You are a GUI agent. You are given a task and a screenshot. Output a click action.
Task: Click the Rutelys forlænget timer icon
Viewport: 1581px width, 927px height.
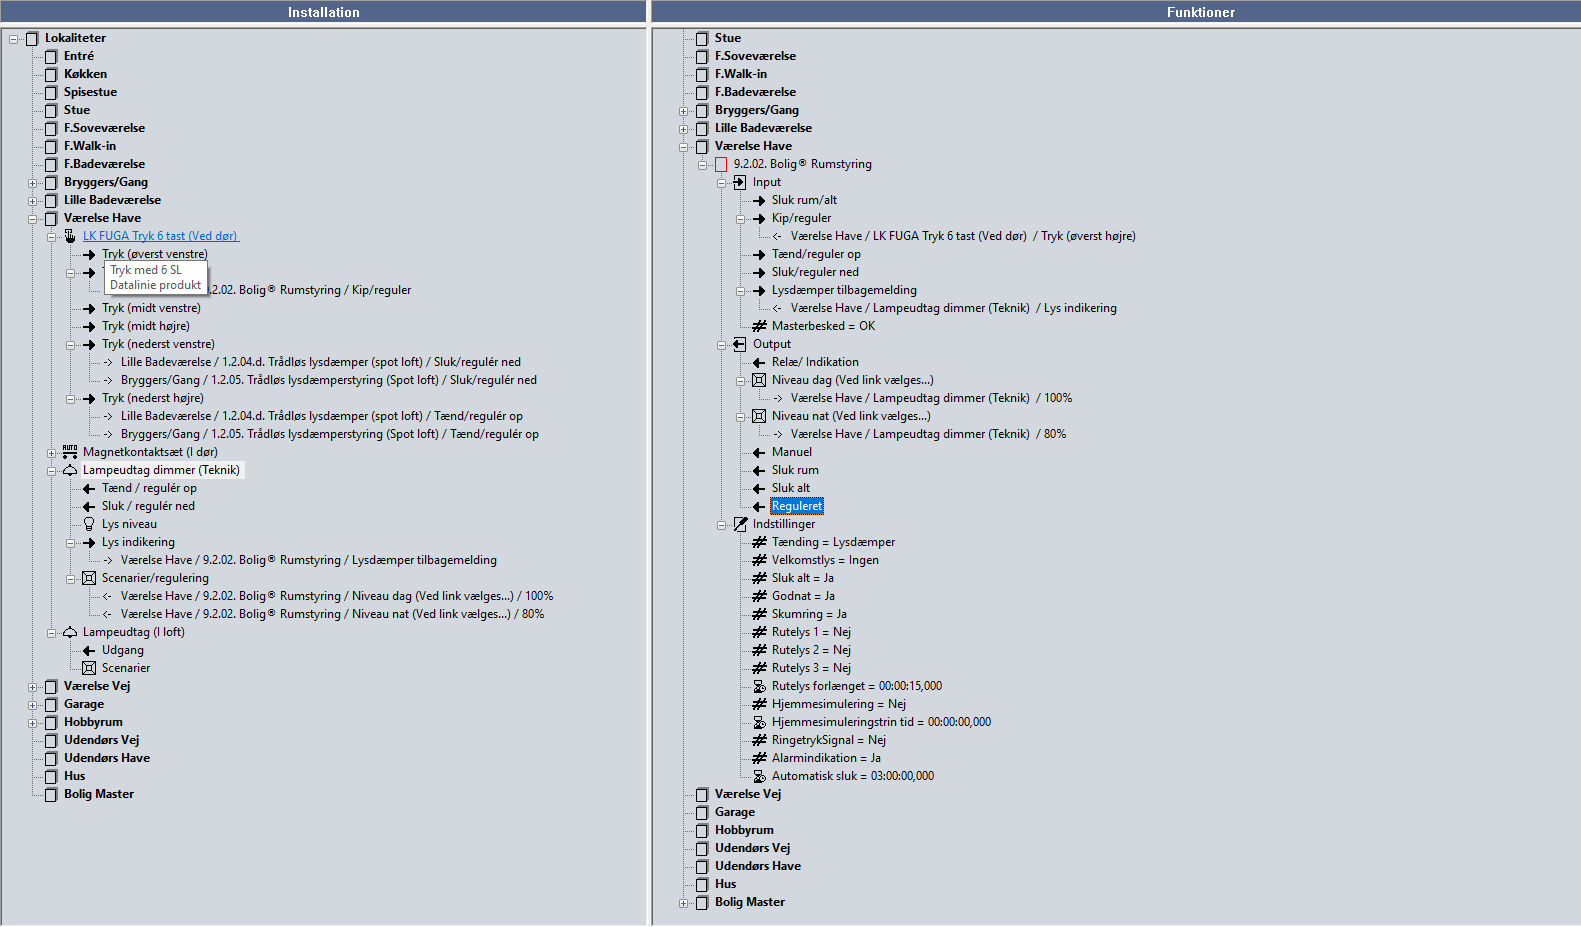click(759, 686)
